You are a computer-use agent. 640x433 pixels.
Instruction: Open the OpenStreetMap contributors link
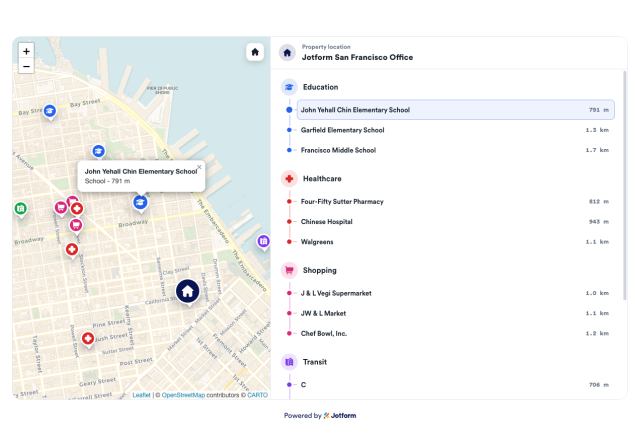(x=183, y=395)
